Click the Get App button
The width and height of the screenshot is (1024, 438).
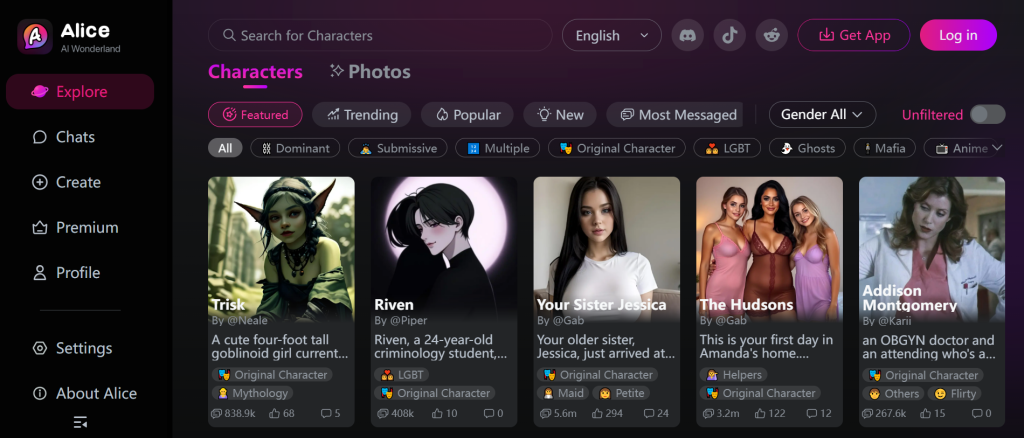point(854,35)
